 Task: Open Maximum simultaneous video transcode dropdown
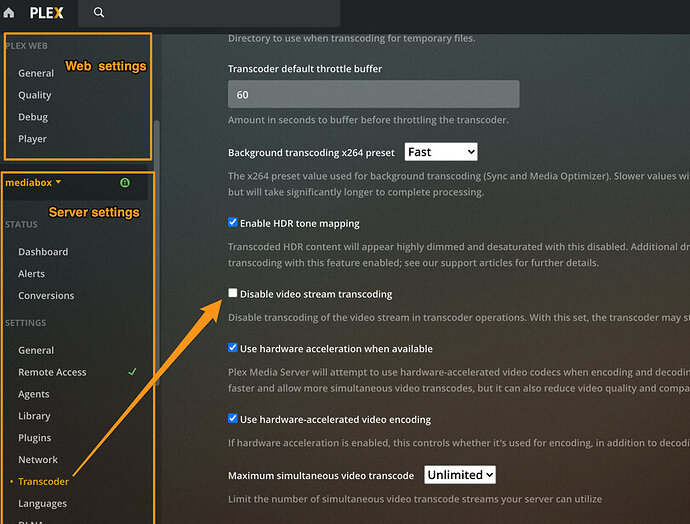(x=460, y=475)
